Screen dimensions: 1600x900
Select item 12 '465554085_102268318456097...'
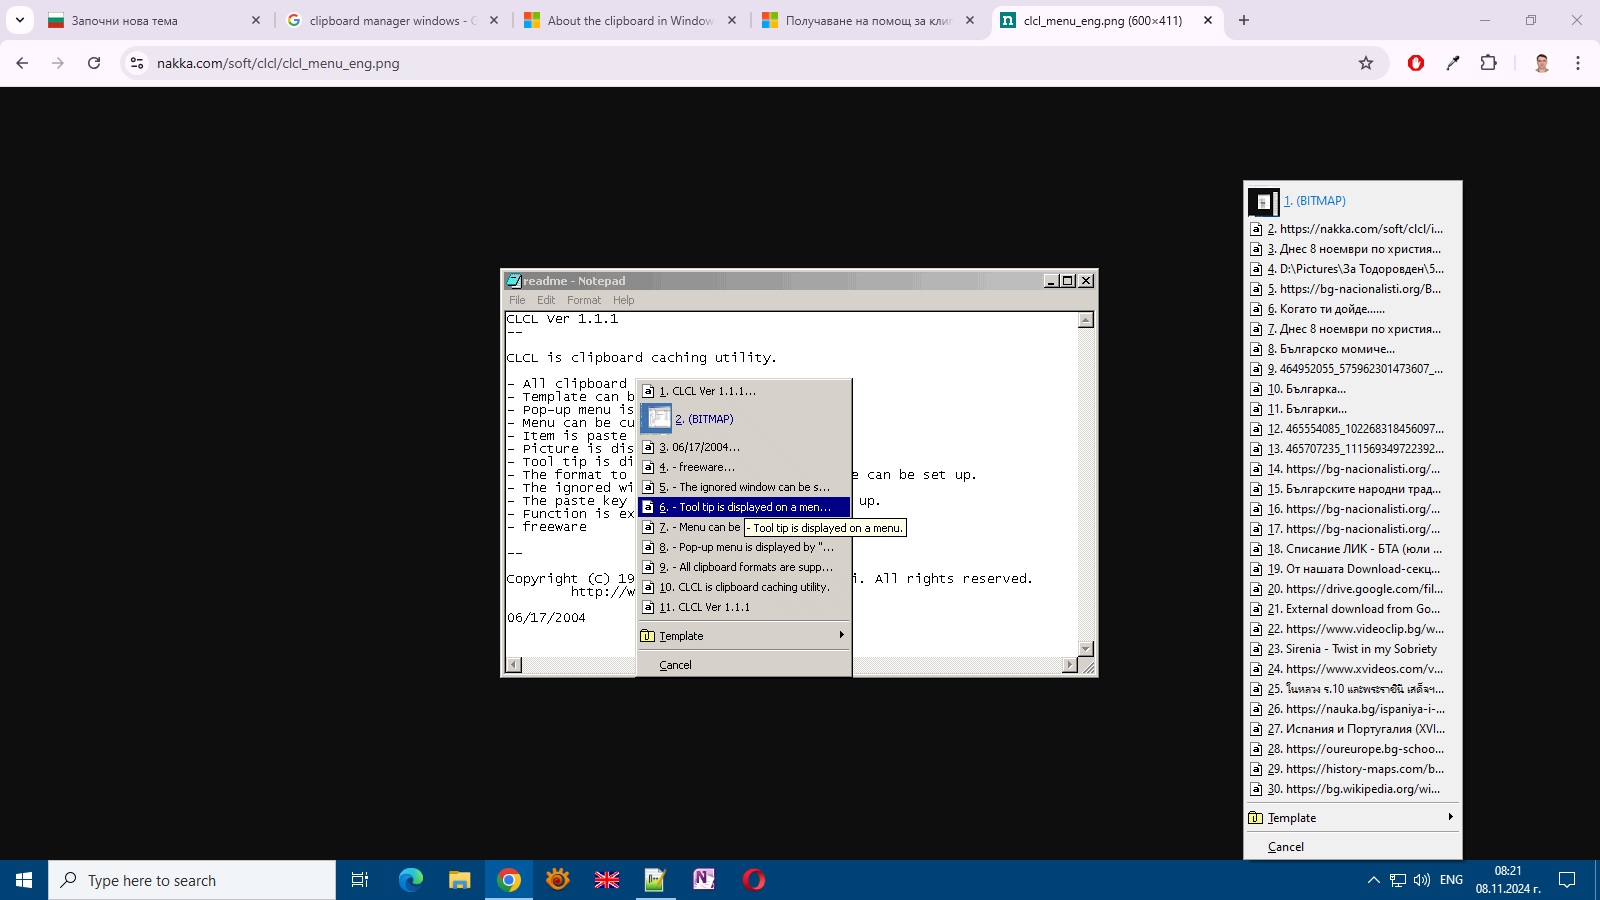click(1353, 429)
